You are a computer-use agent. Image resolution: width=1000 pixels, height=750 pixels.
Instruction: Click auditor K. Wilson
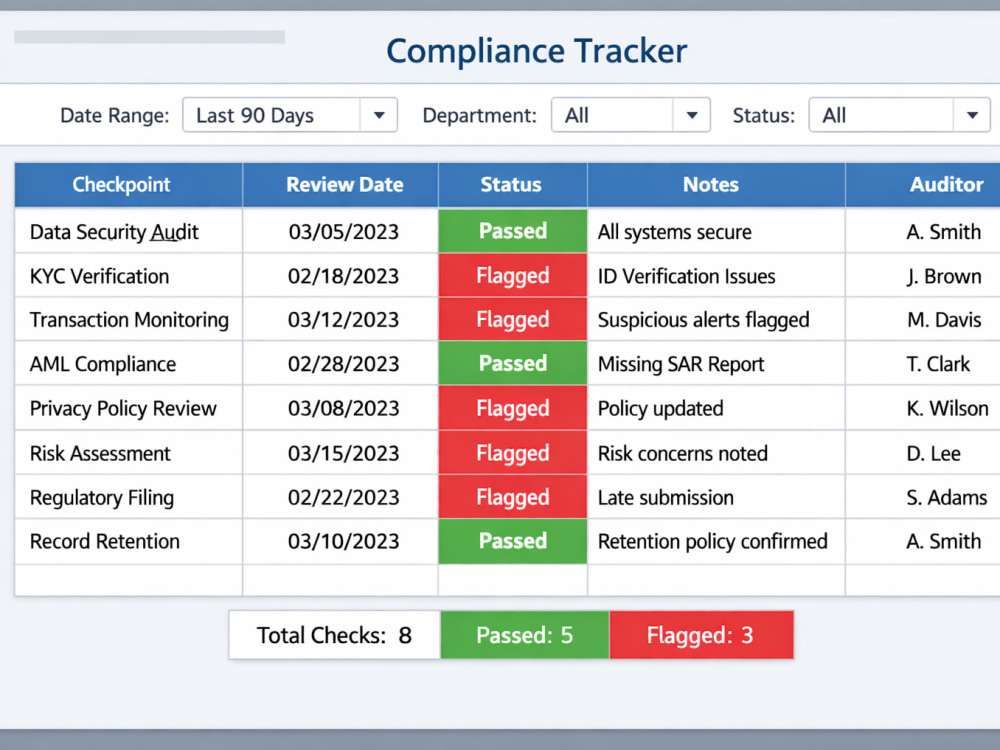coord(948,408)
